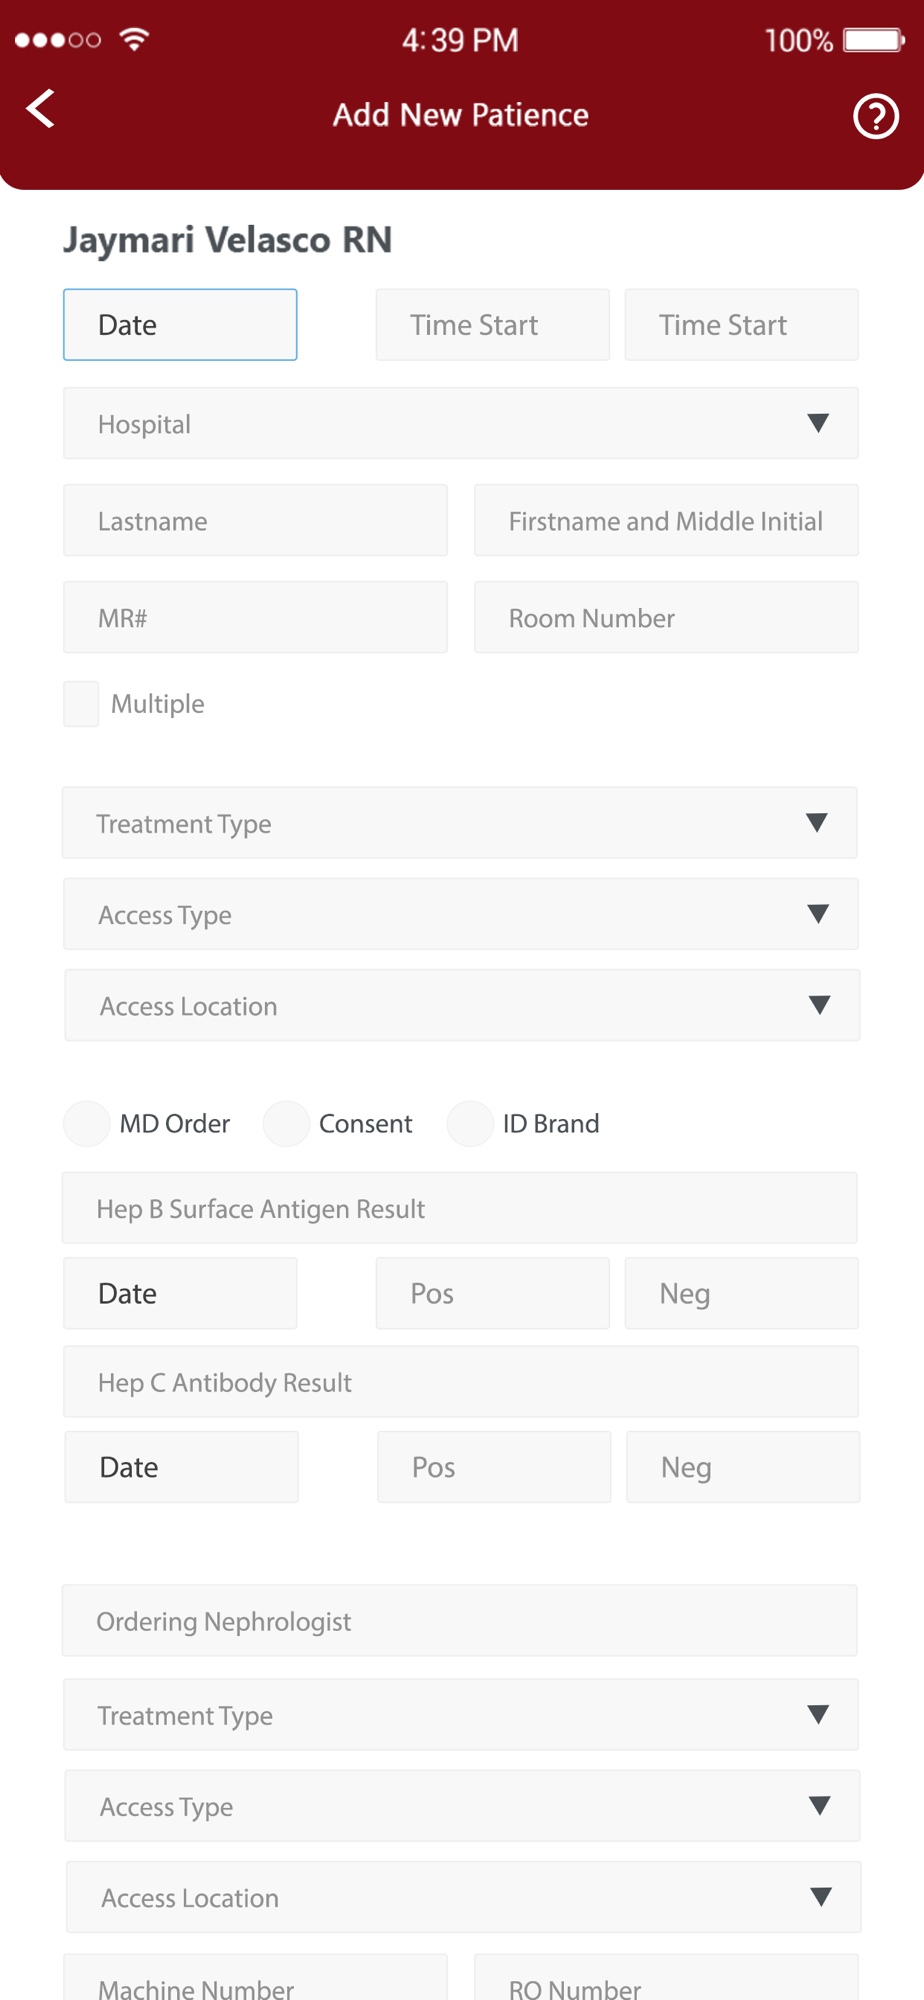Open the first Treatment Type dropdown
Screen dimensions: 924x2000
pyautogui.click(x=460, y=822)
